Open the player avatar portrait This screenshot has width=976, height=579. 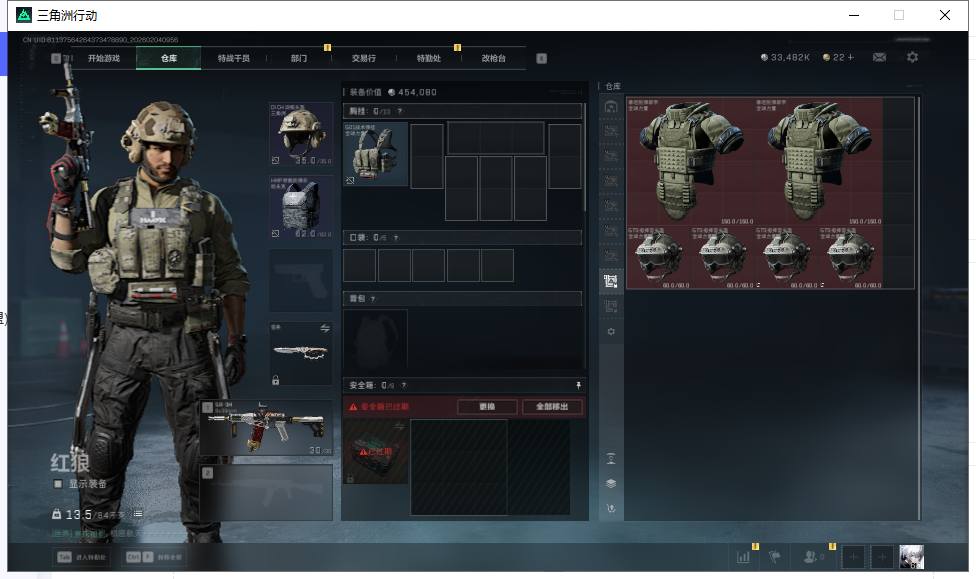(911, 557)
